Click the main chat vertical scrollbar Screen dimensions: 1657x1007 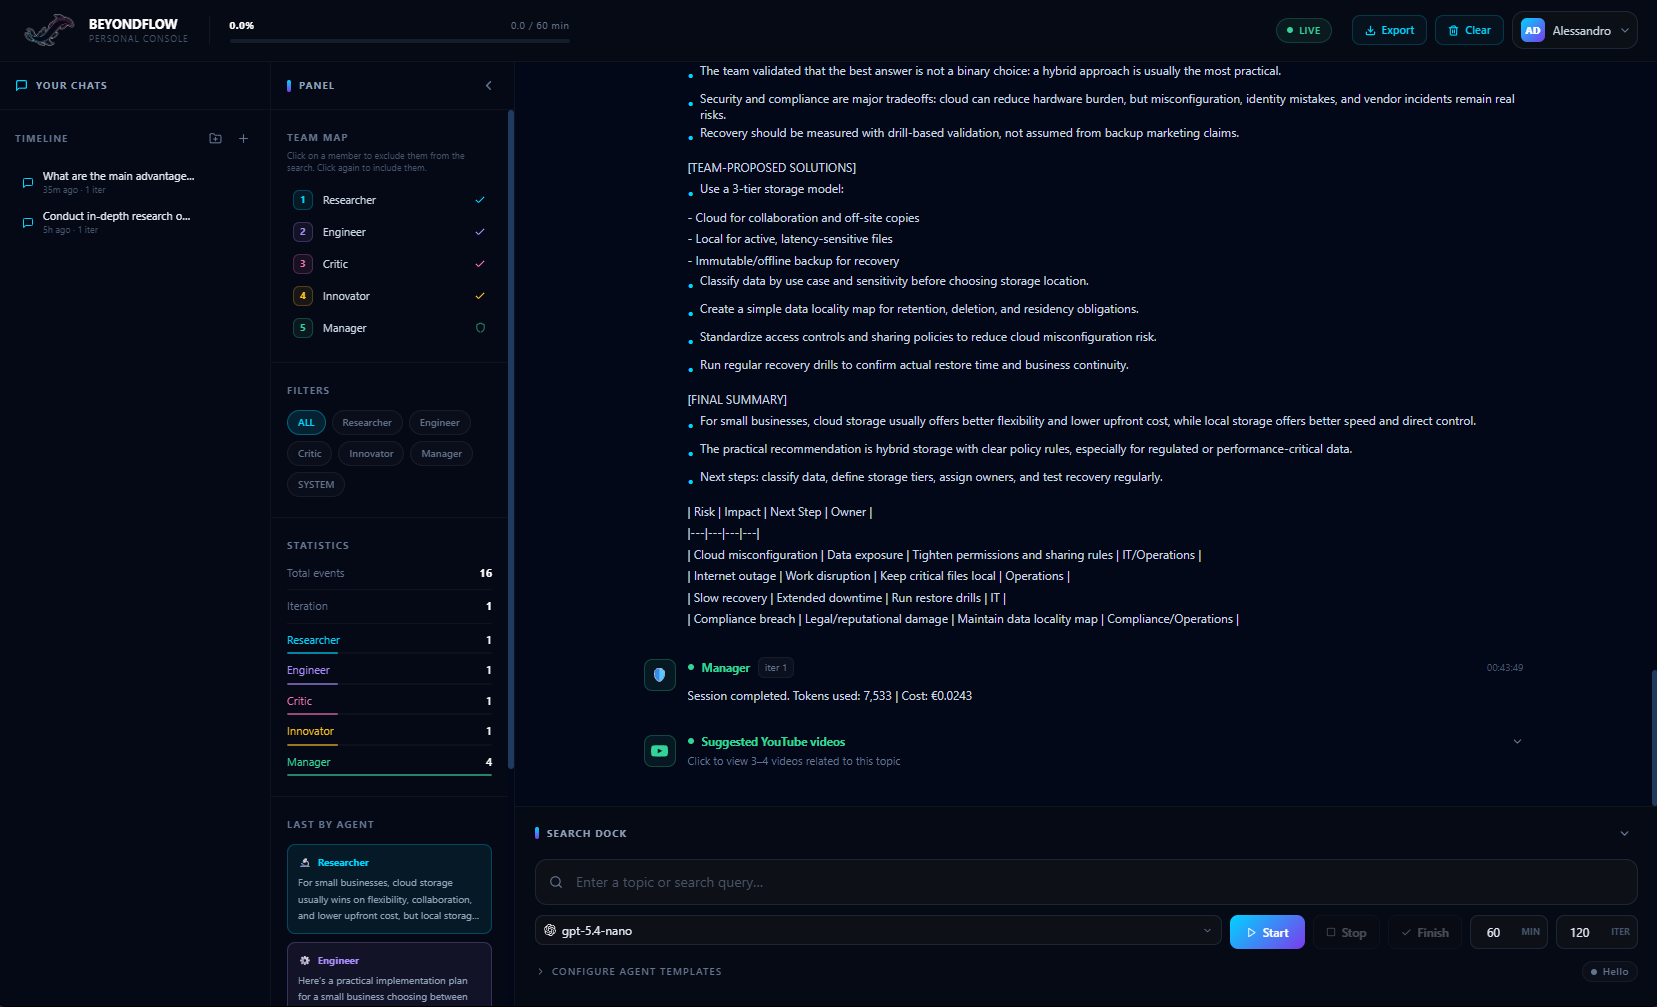click(1653, 738)
